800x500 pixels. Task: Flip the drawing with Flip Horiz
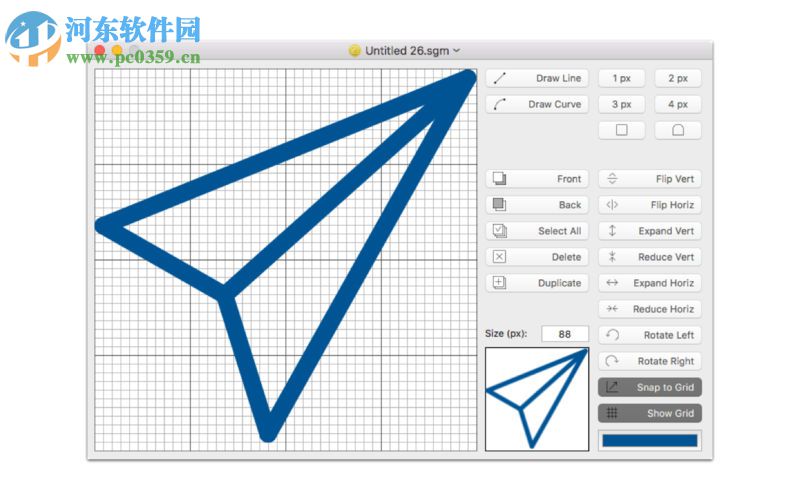click(x=649, y=205)
